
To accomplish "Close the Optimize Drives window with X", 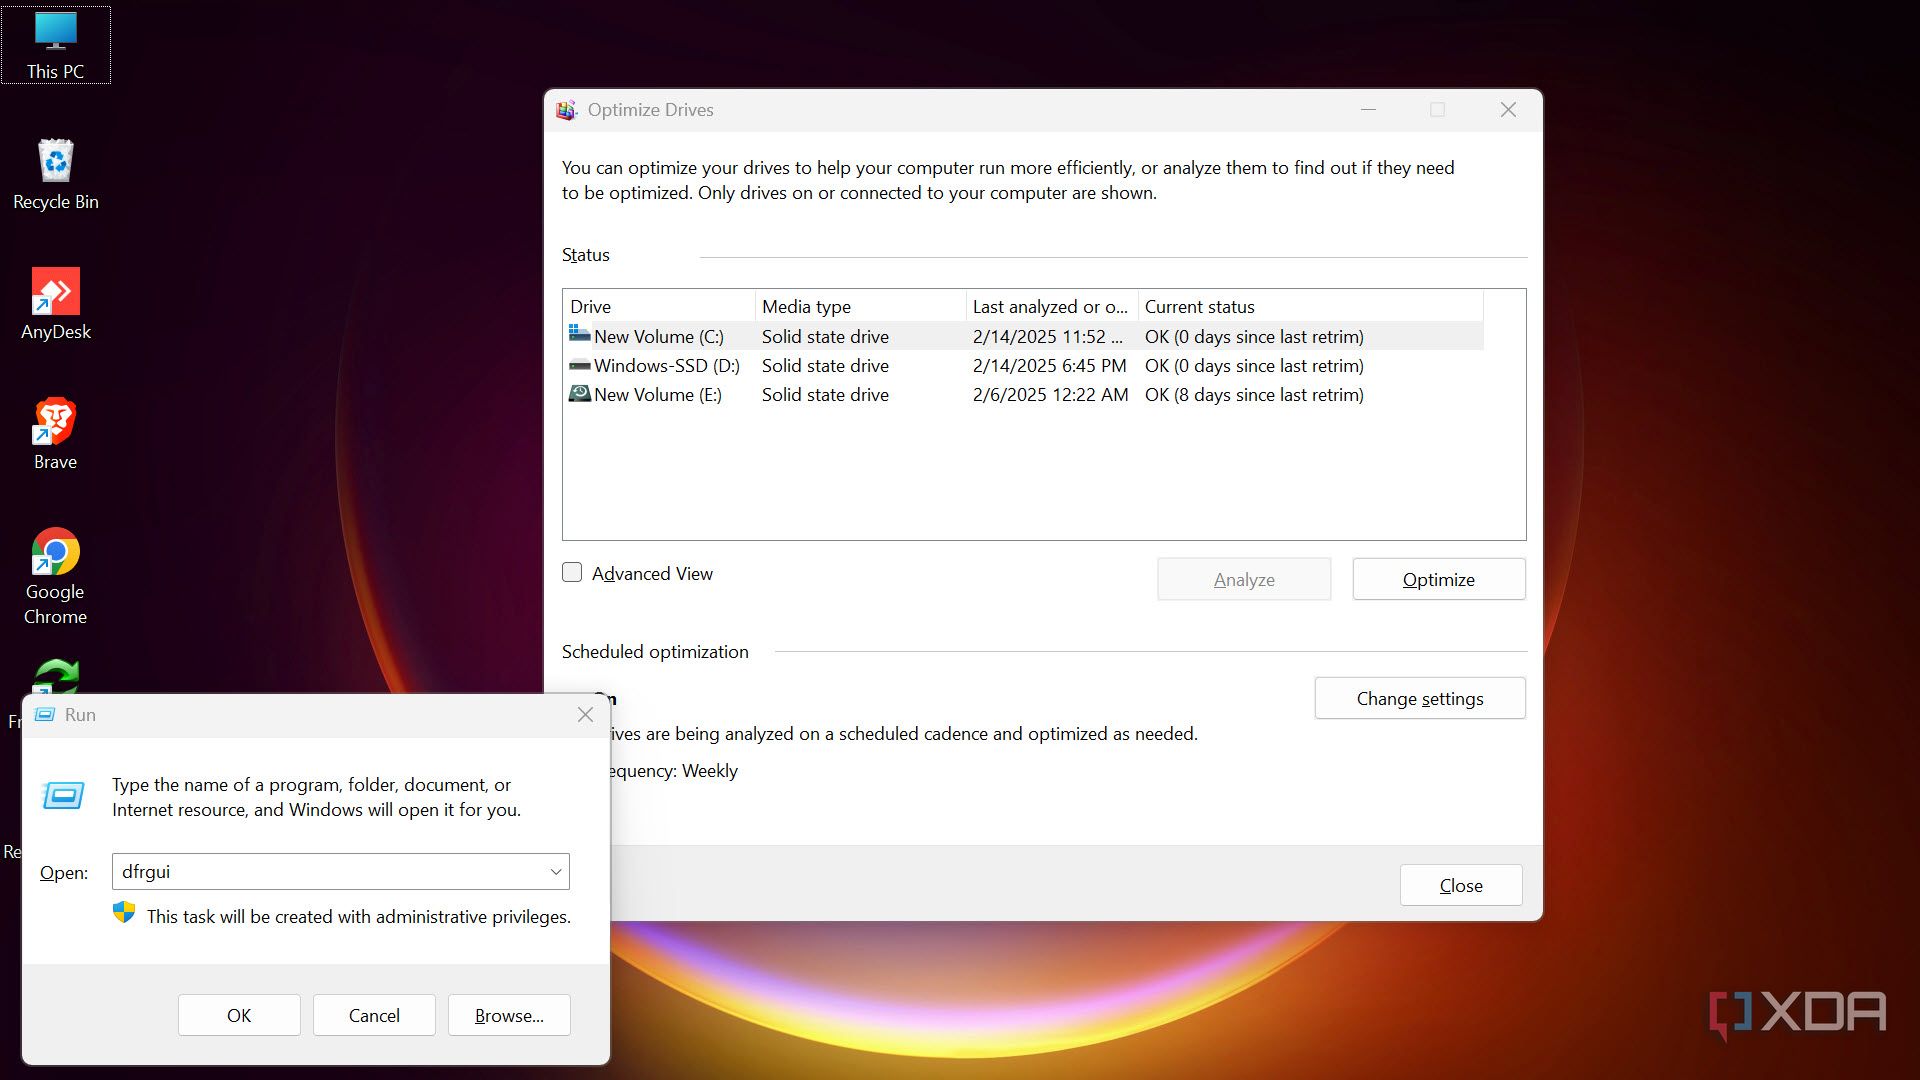I will pyautogui.click(x=1508, y=109).
